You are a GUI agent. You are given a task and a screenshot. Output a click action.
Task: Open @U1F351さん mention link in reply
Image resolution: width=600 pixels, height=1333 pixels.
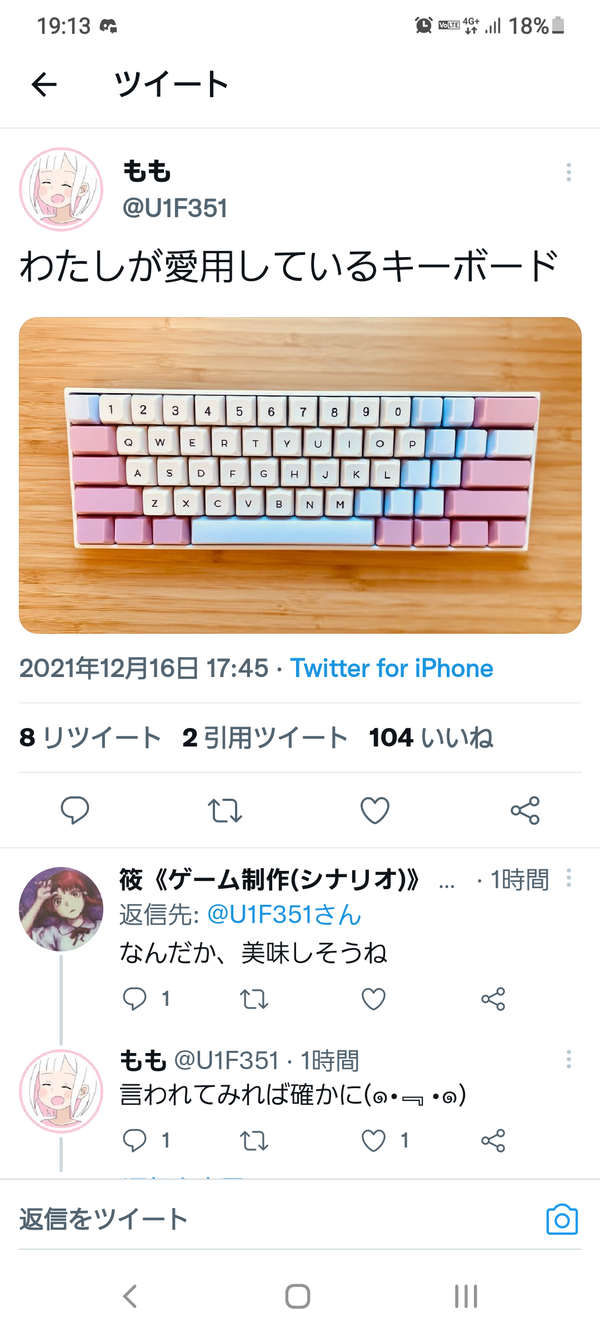[x=284, y=915]
